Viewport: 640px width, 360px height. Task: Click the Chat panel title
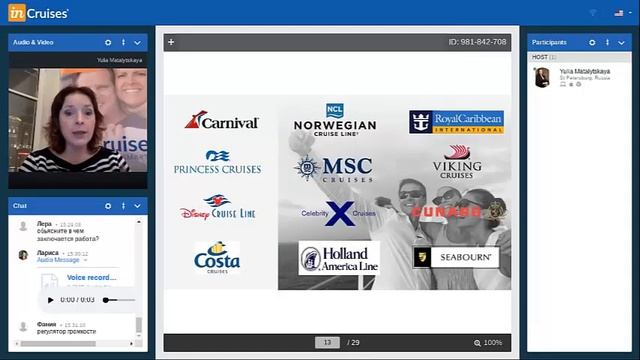[20, 206]
